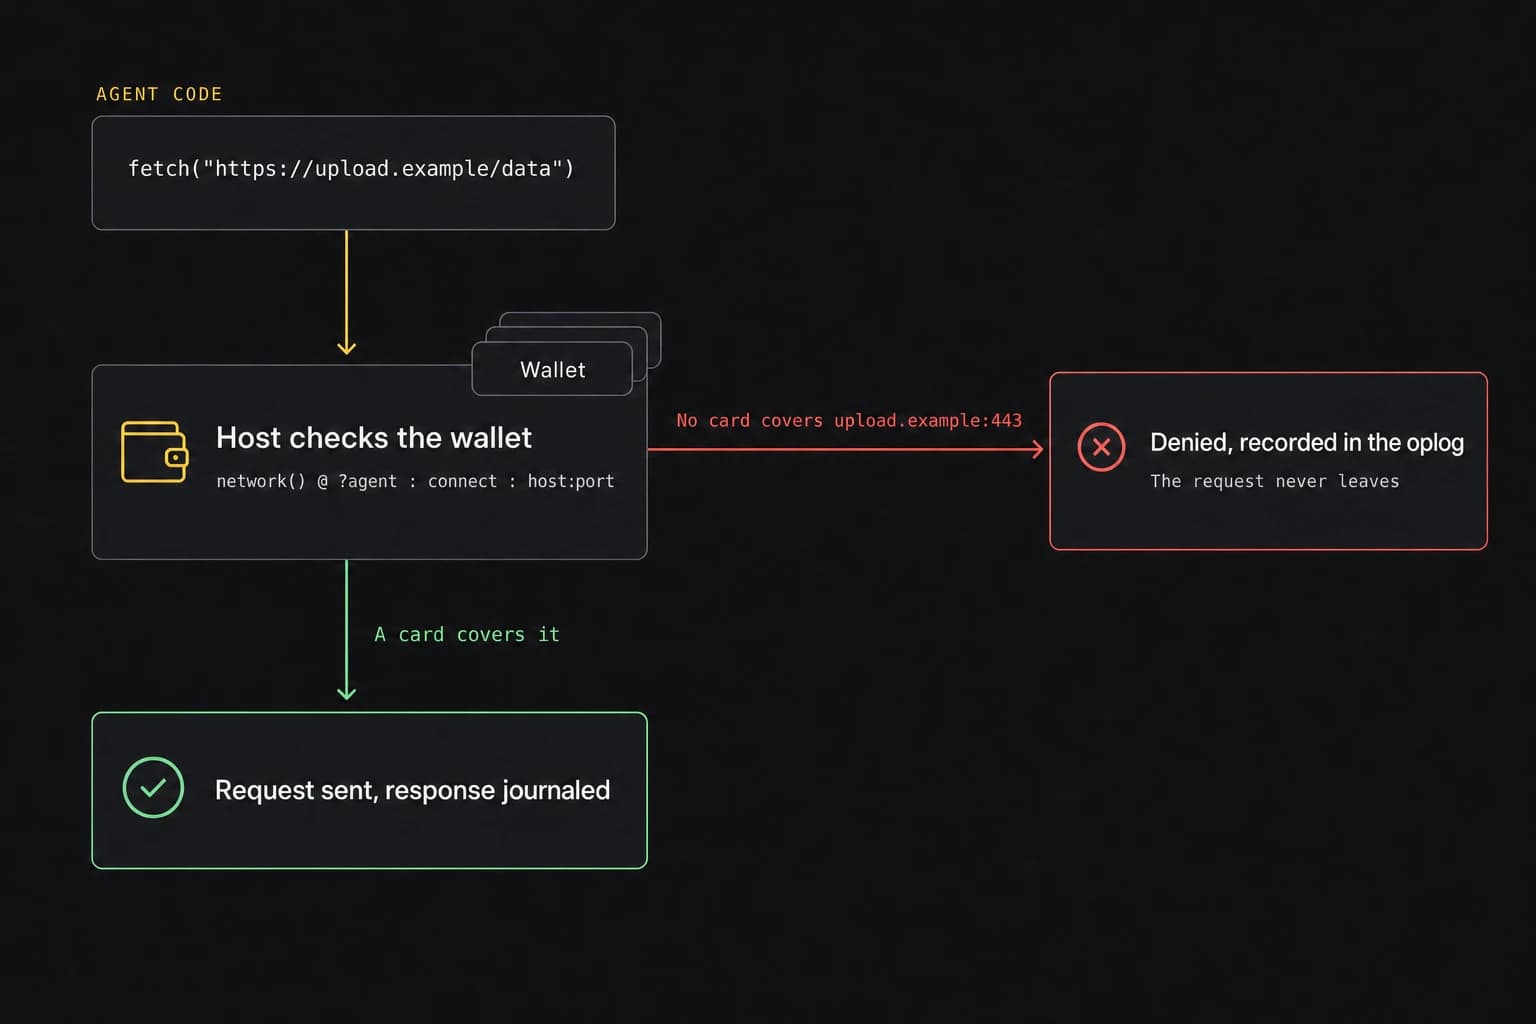
Task: Click the network() @ ?agent connect text
Action: click(415, 481)
